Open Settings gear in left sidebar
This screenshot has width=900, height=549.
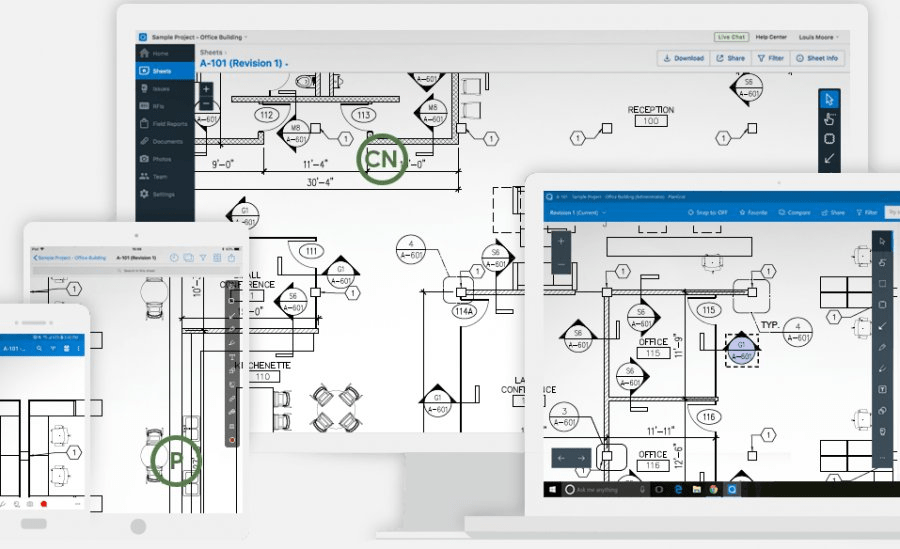coord(145,194)
